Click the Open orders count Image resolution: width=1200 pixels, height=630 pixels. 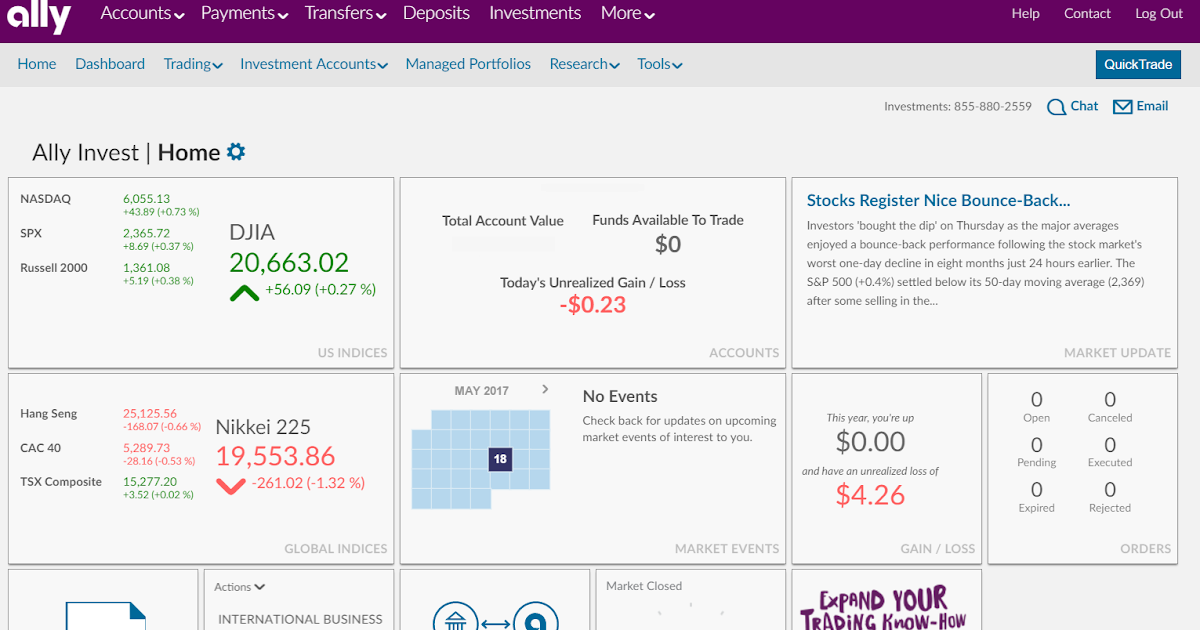point(1037,400)
